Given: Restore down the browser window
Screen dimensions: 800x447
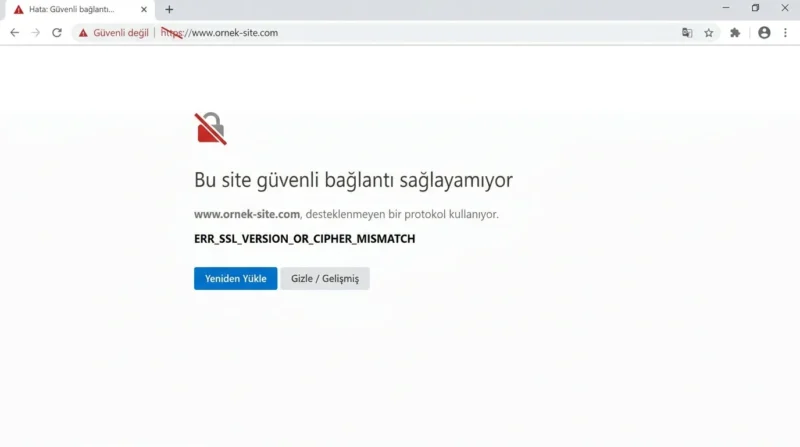Looking at the screenshot, I should (755, 8).
